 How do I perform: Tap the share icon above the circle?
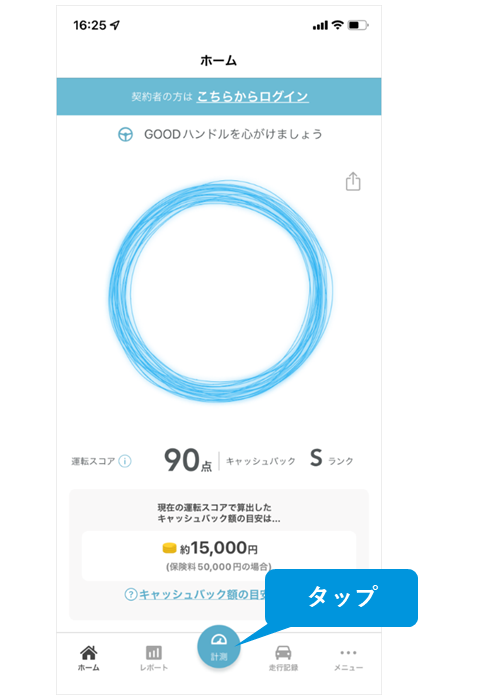tap(353, 182)
